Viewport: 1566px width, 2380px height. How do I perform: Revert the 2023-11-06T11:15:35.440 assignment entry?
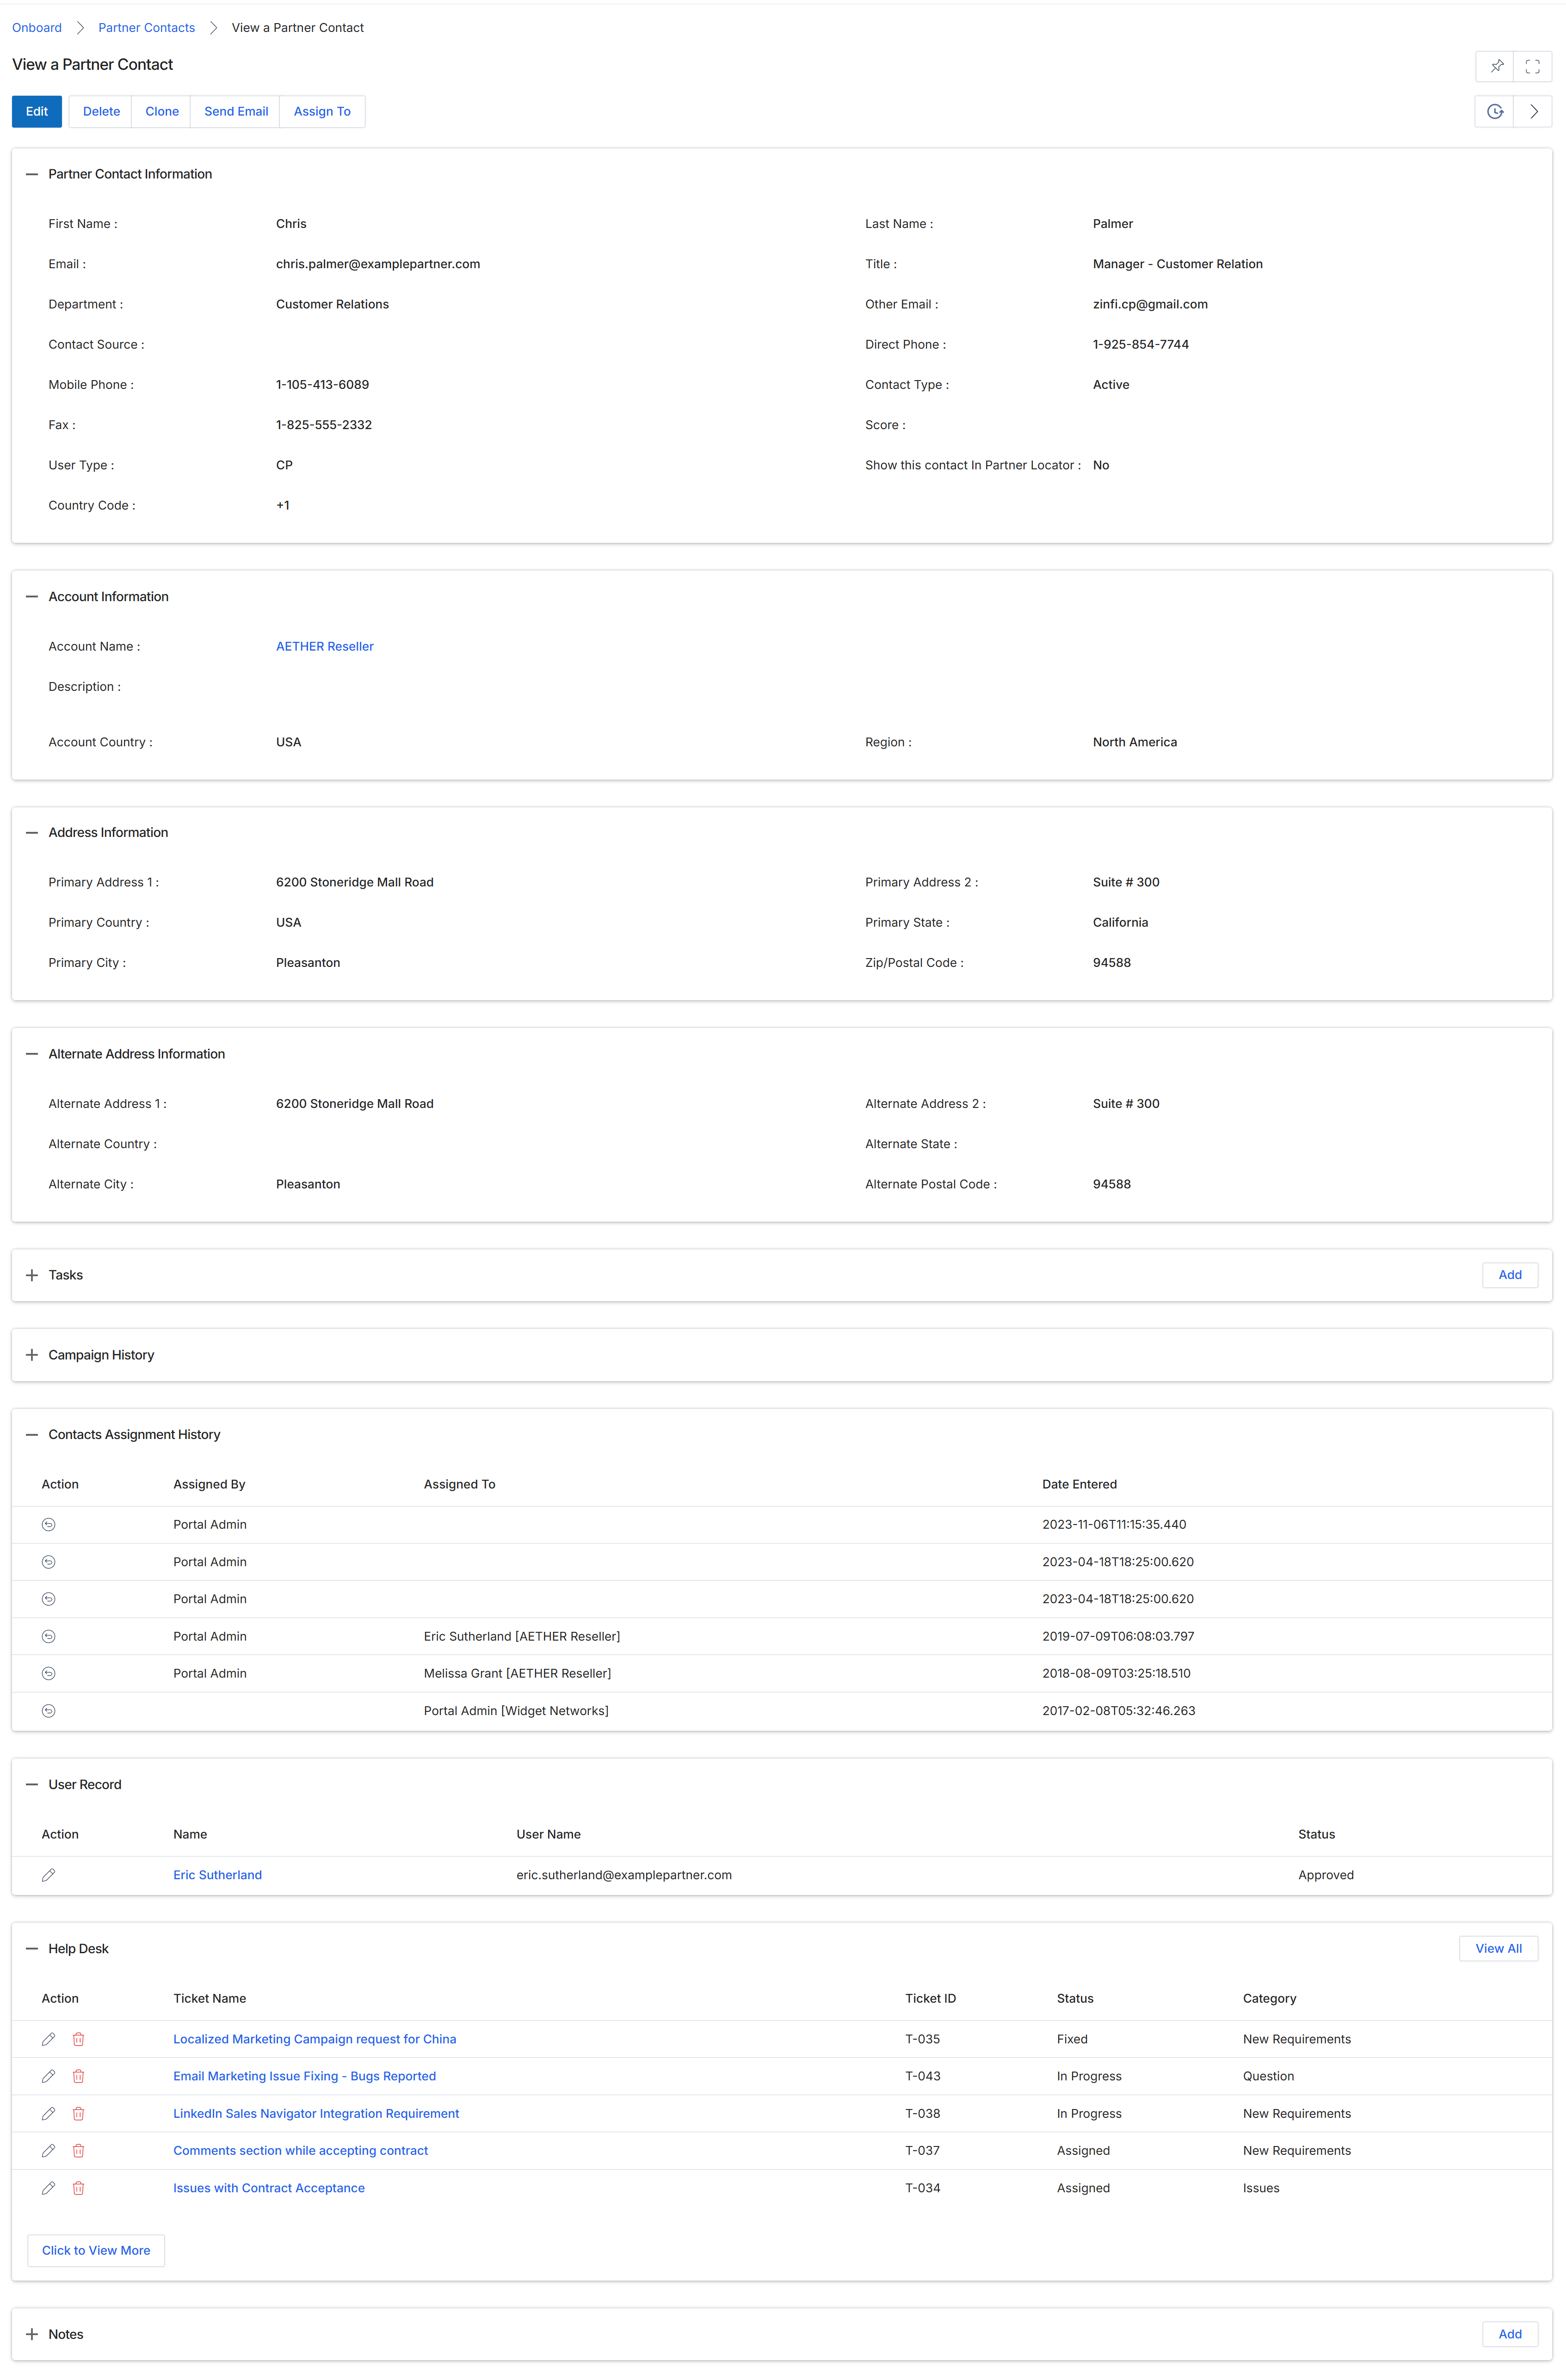click(48, 1524)
